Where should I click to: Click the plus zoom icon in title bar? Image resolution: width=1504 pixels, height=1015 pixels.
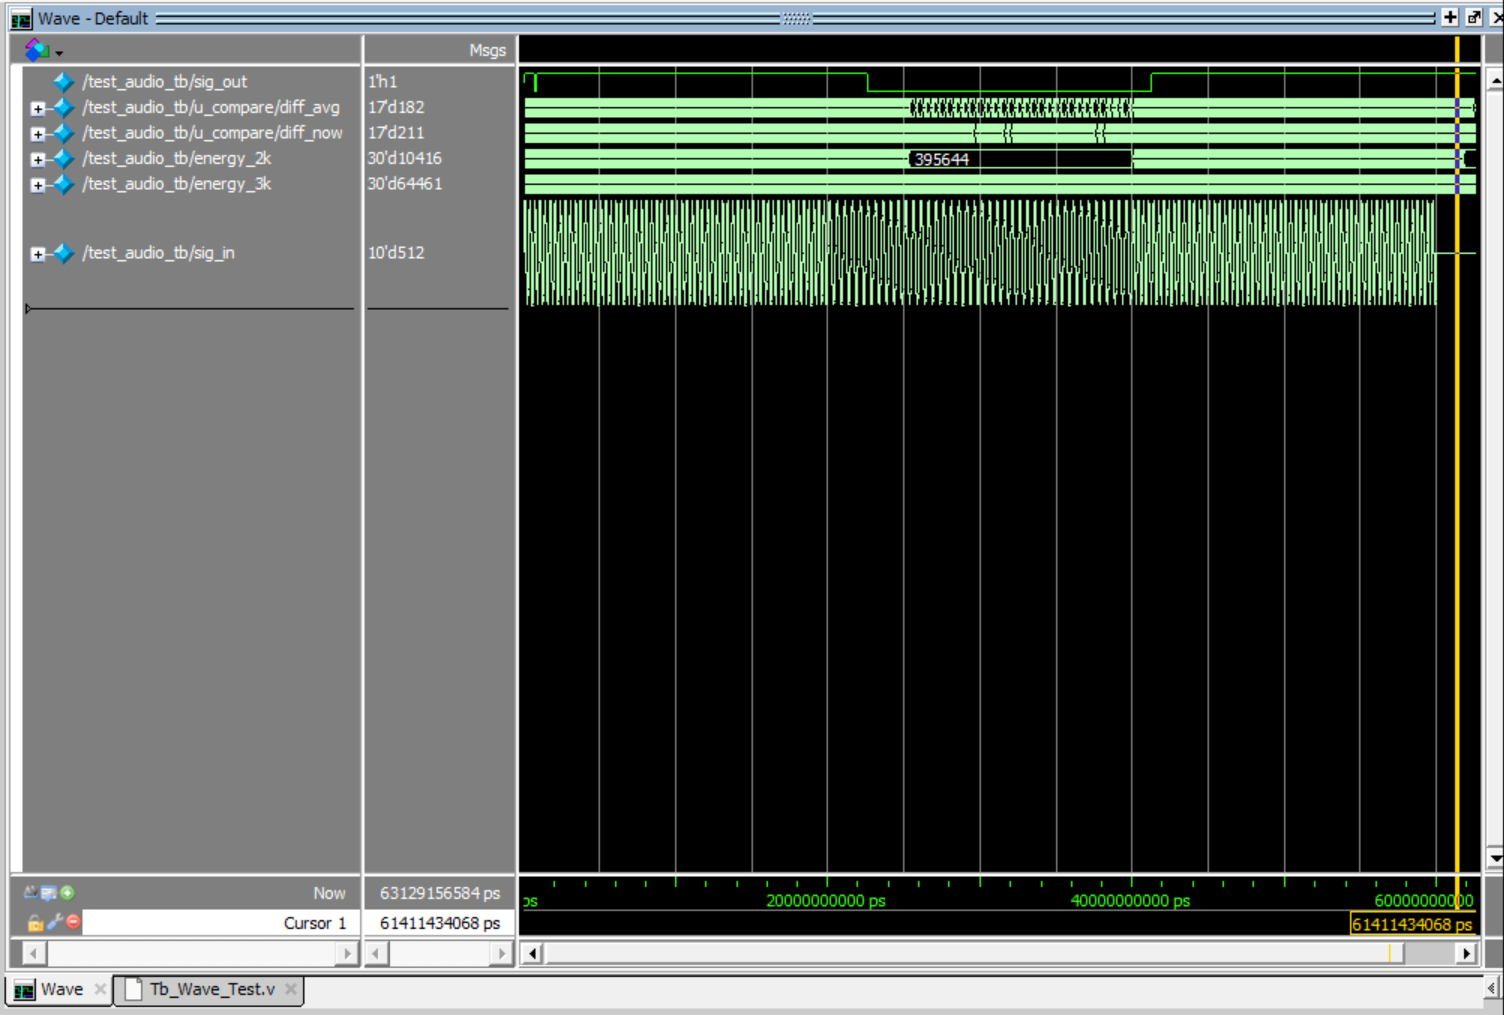[x=1450, y=17]
